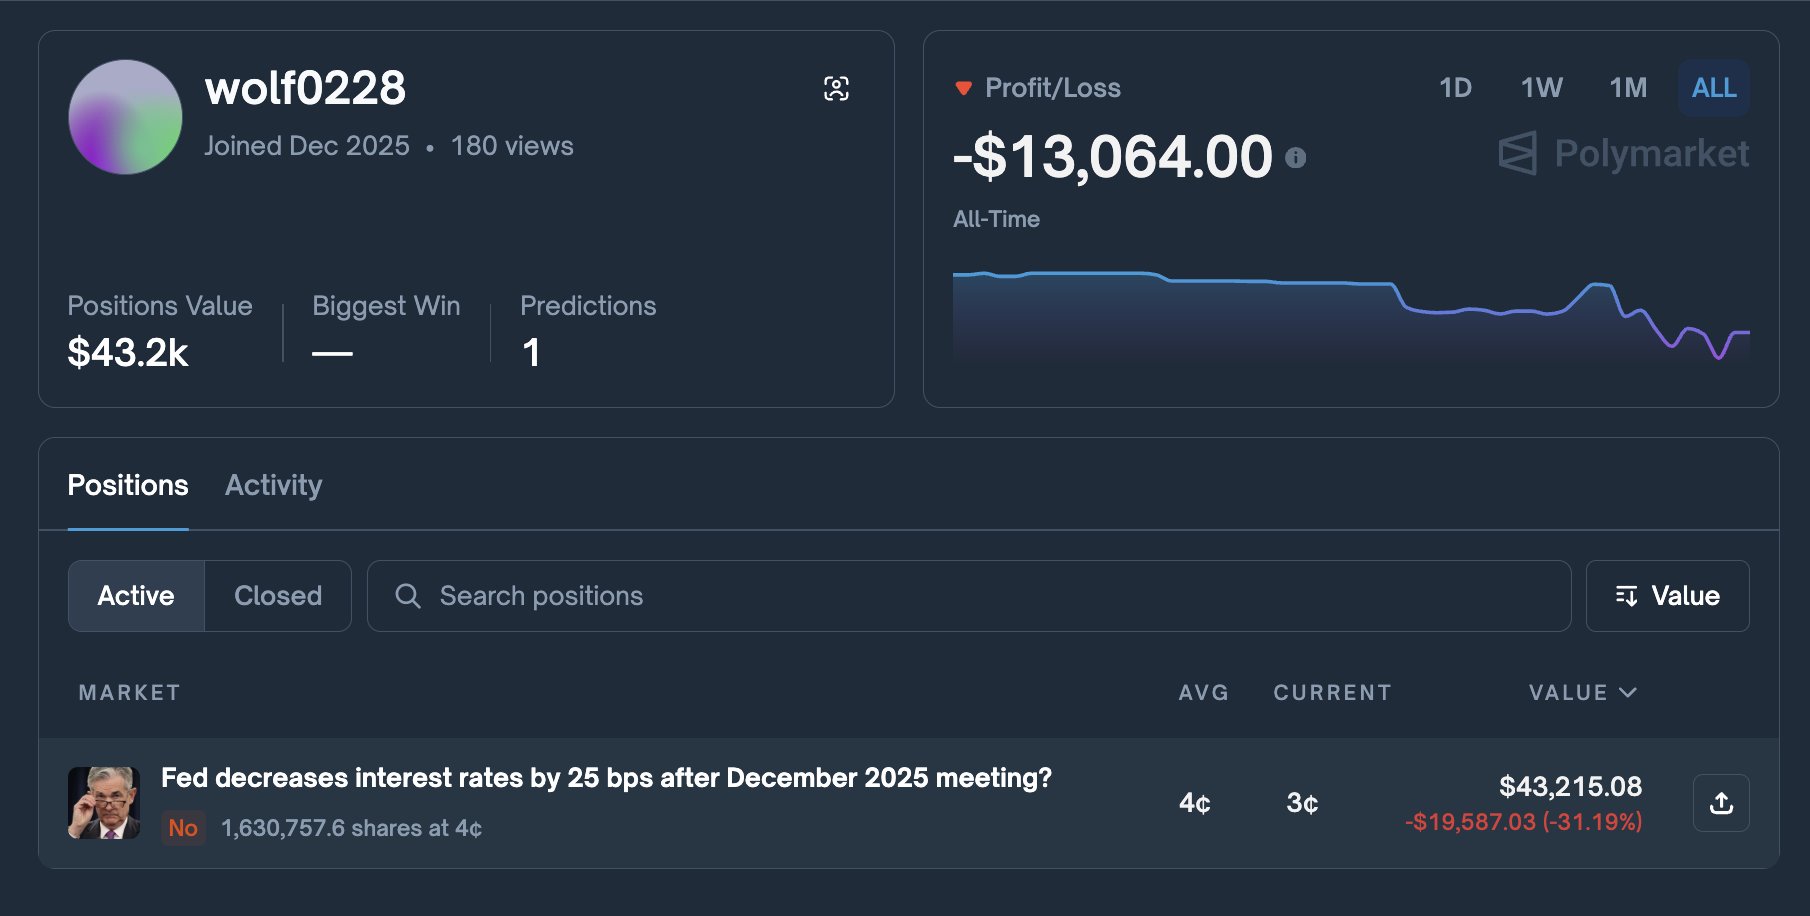The width and height of the screenshot is (1810, 916).
Task: Click the sort icon on the Value button
Action: point(1626,596)
